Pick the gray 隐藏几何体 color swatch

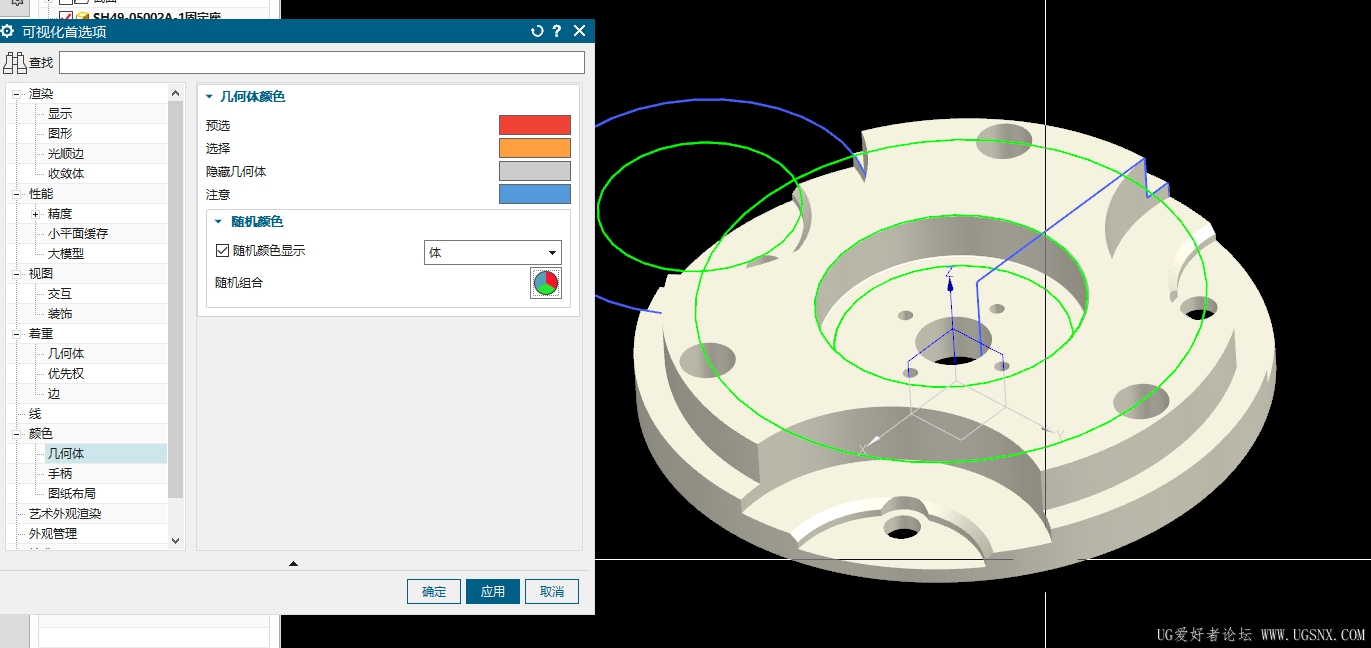tap(535, 171)
